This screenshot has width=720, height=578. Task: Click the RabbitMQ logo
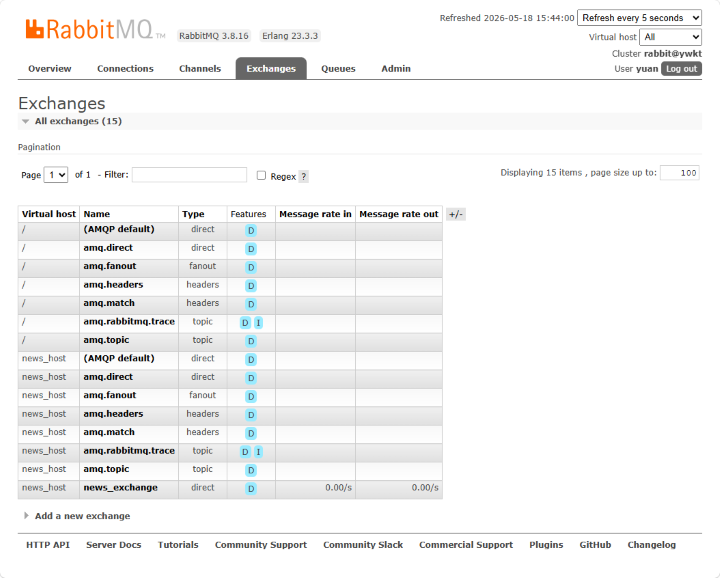pyautogui.click(x=95, y=29)
